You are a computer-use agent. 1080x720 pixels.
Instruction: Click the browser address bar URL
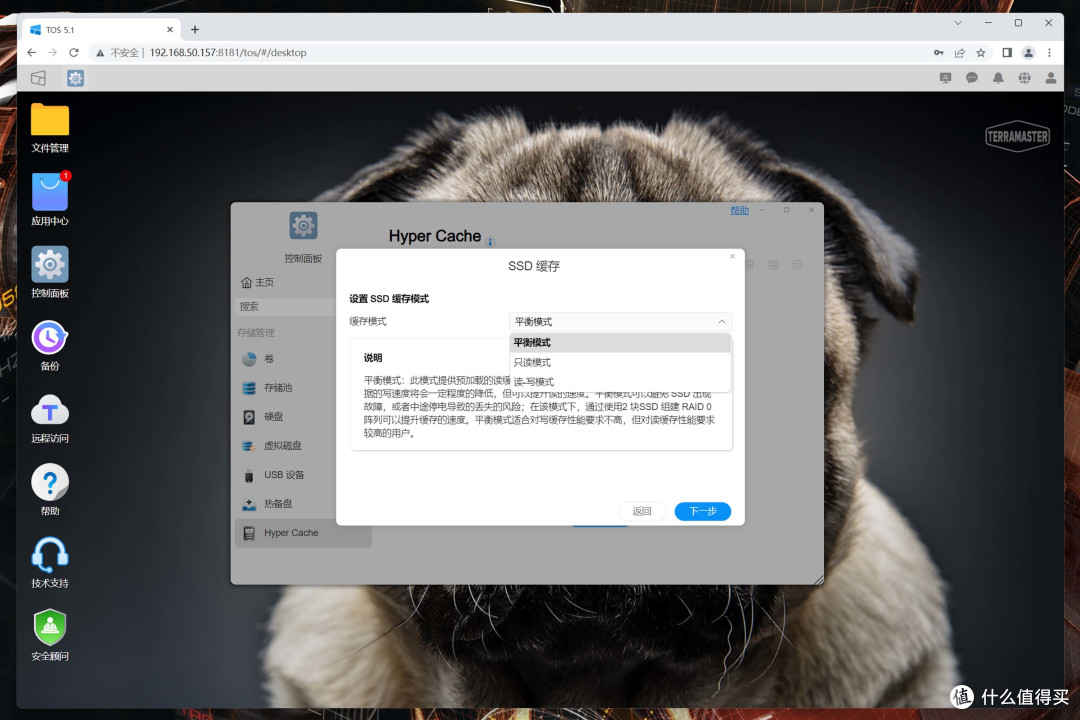[x=228, y=52]
